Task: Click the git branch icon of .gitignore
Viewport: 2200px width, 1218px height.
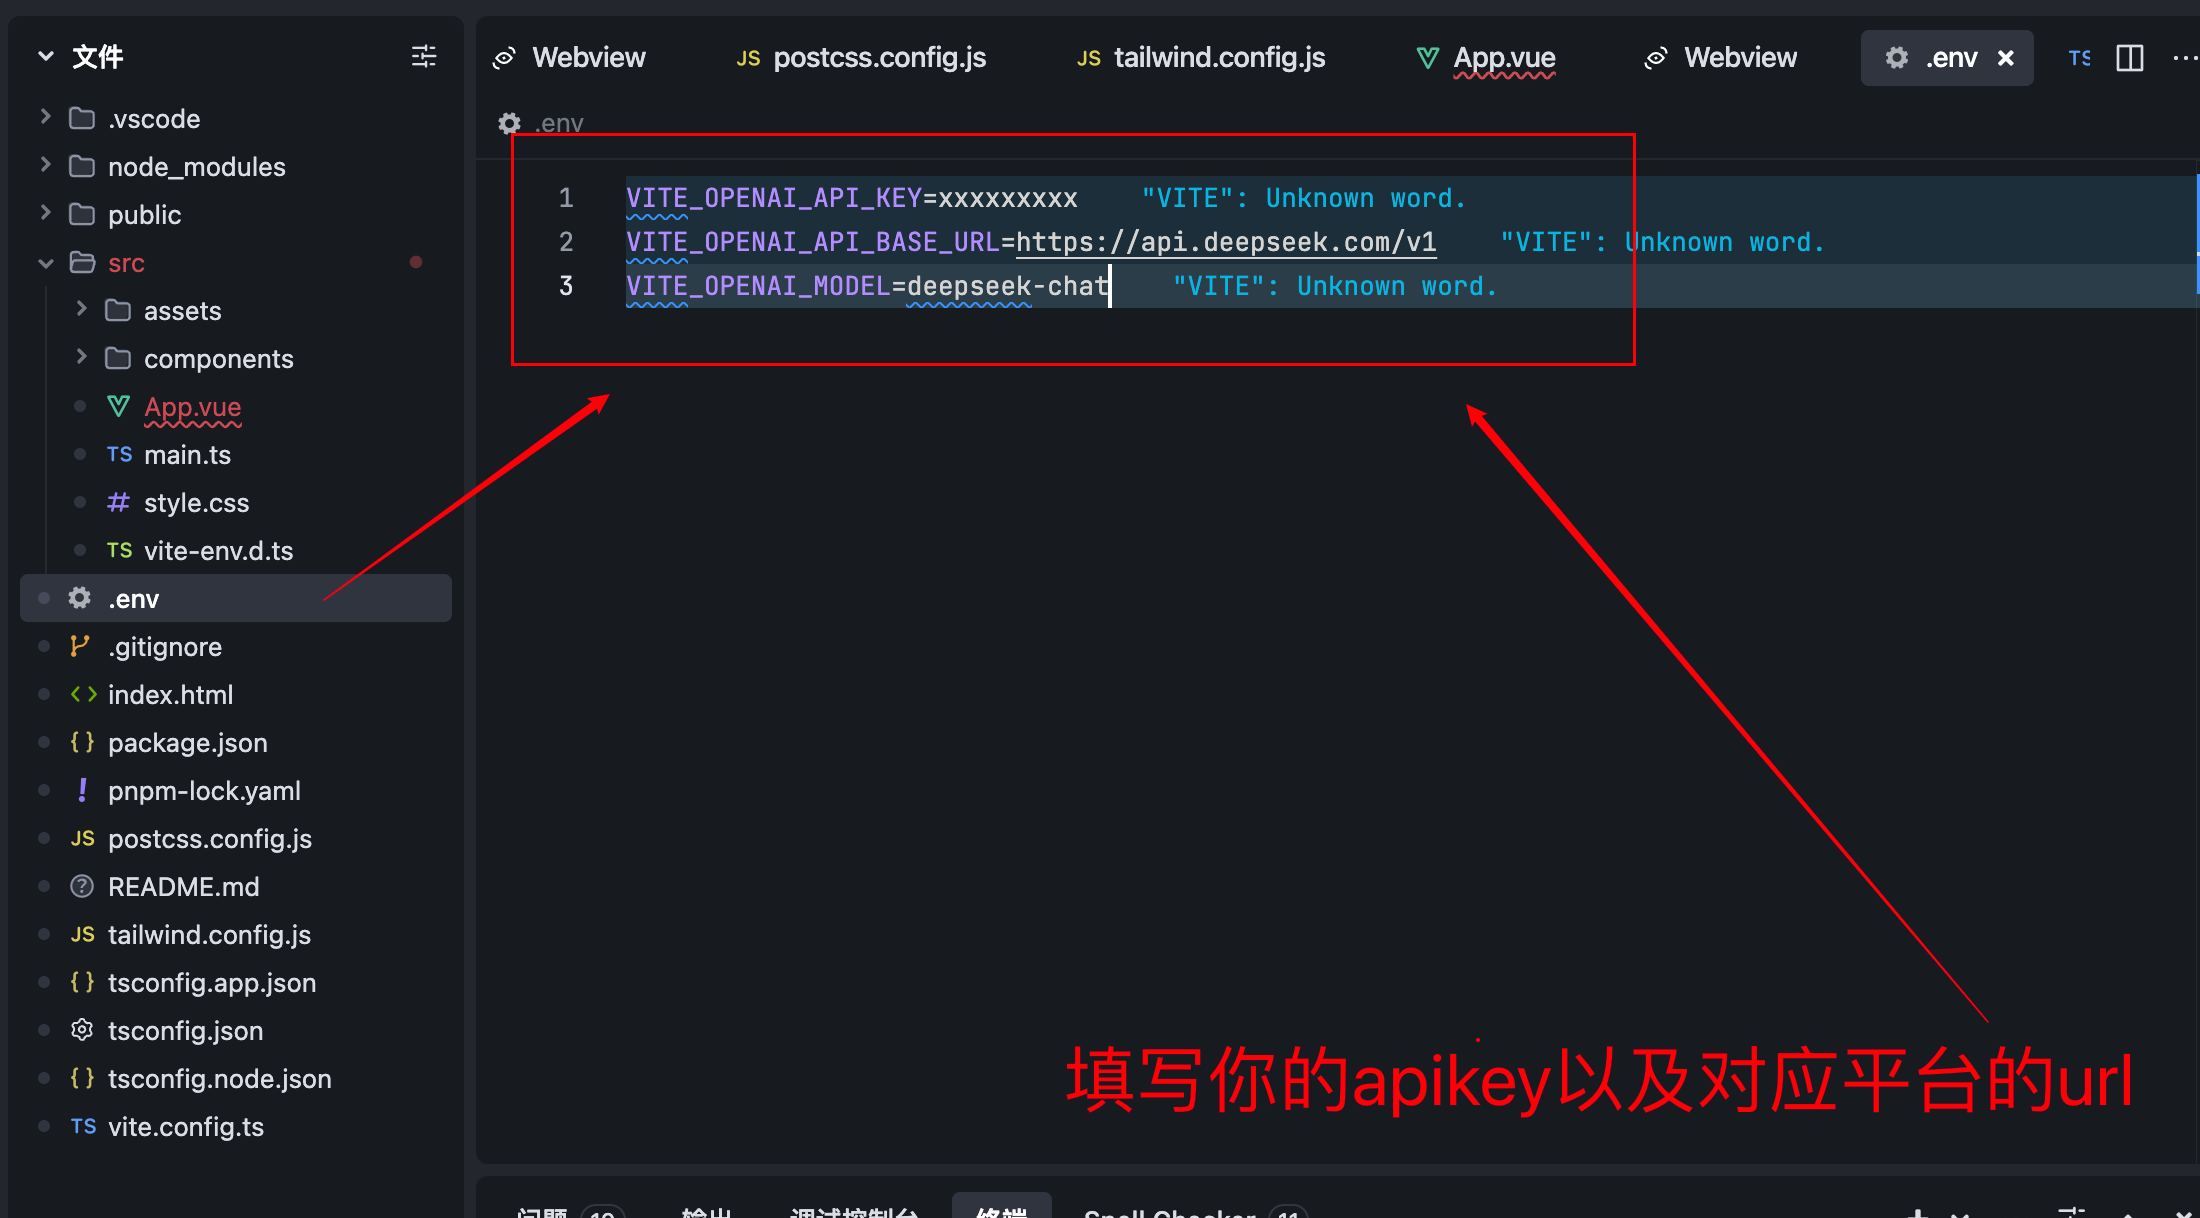Action: (x=80, y=646)
